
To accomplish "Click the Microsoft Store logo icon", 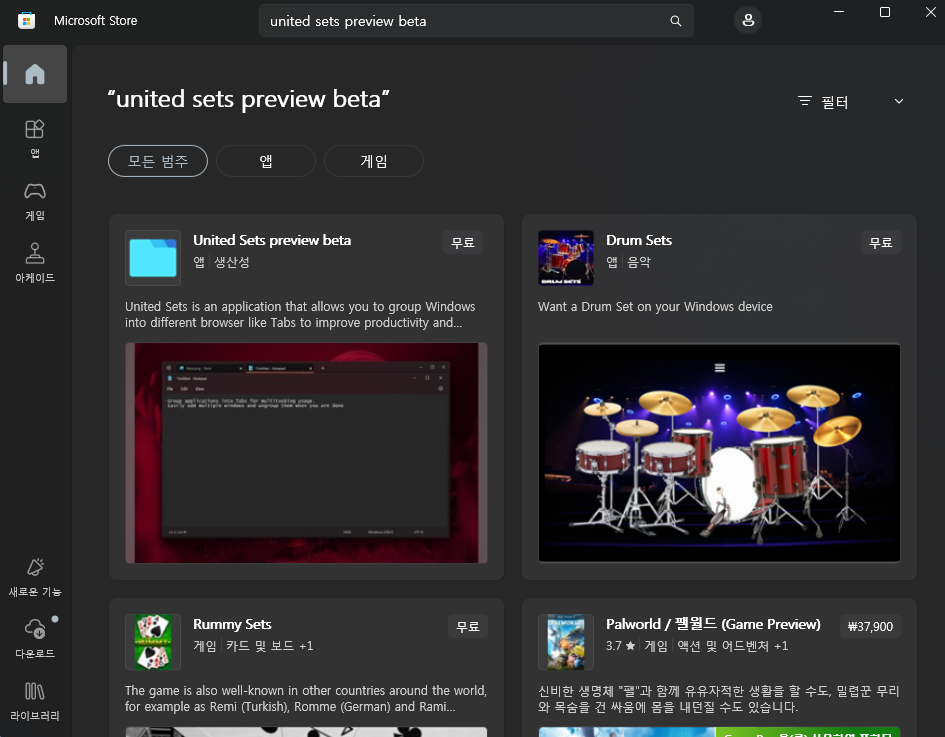I will 27,20.
